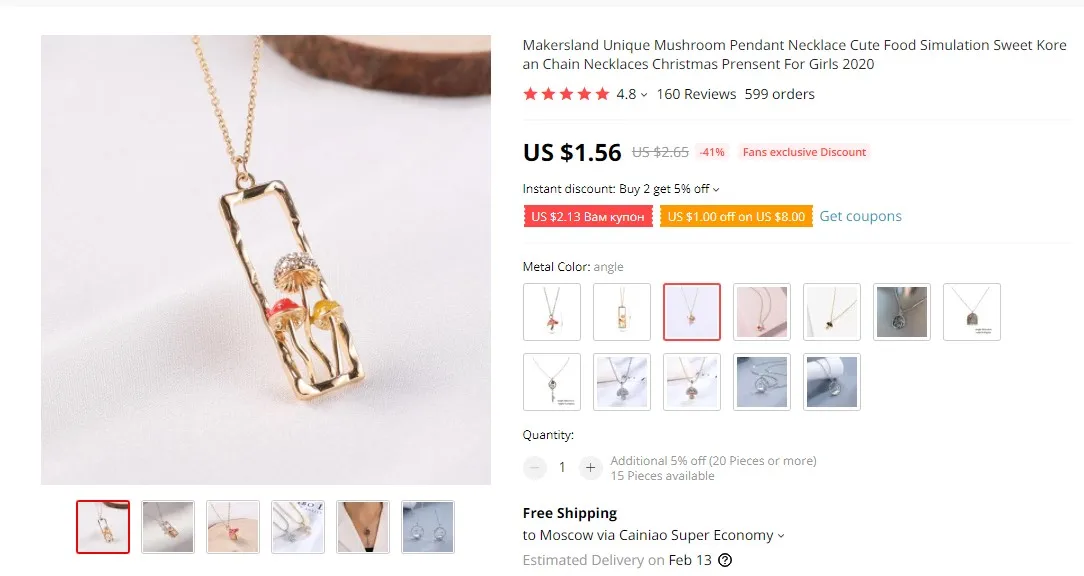Show the necklace worn on neck thumbnail
This screenshot has height=576, width=1084.
point(363,527)
